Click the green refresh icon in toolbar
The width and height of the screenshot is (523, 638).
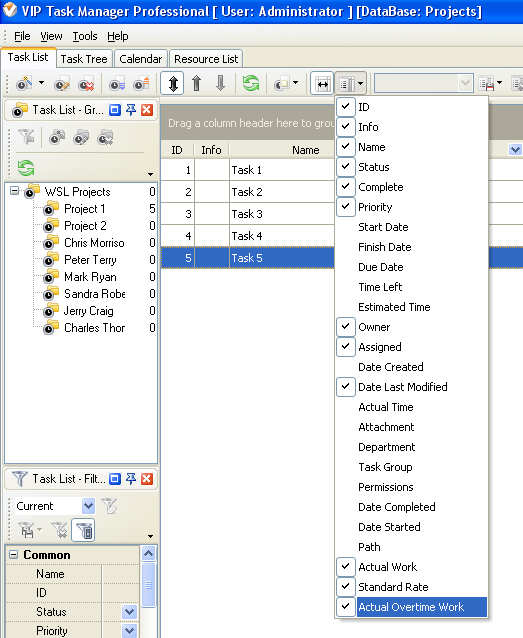tap(251, 83)
